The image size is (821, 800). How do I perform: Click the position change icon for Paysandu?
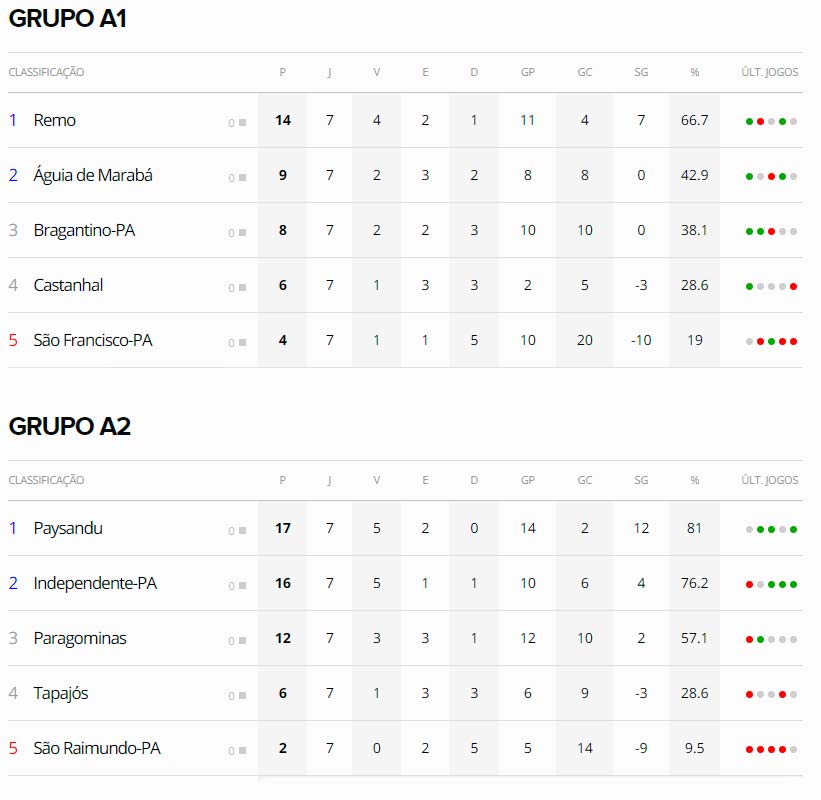pos(242,530)
